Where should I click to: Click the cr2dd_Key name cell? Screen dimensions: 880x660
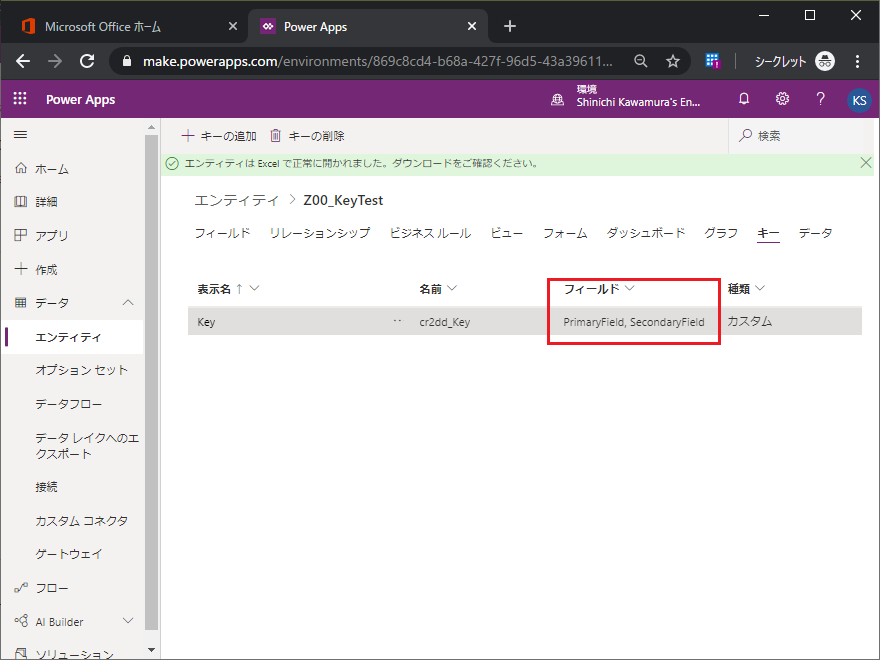(x=444, y=322)
